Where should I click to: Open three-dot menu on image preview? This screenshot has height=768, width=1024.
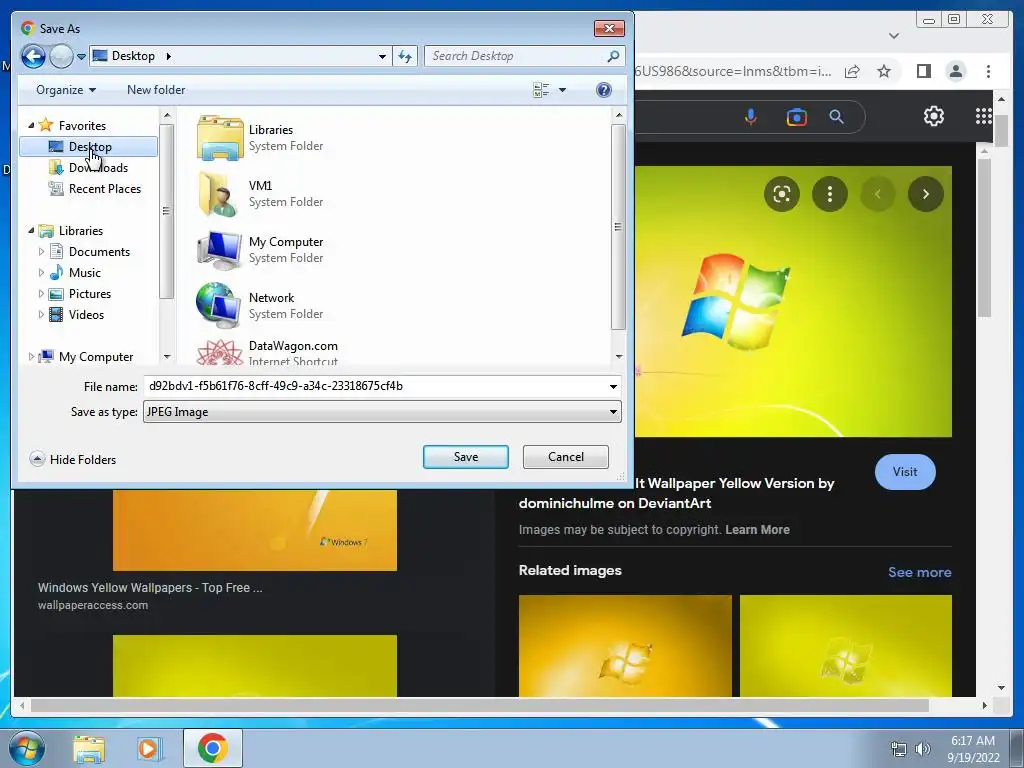tap(829, 194)
